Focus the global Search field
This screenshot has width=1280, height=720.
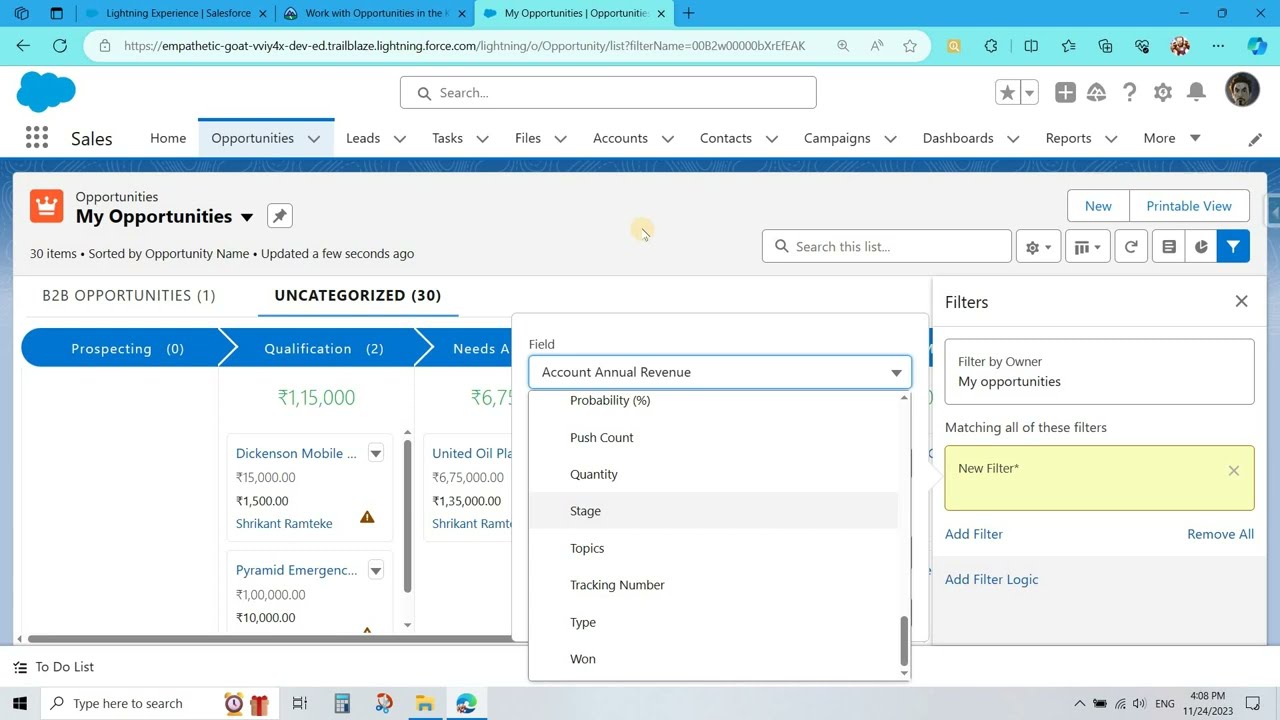608,93
